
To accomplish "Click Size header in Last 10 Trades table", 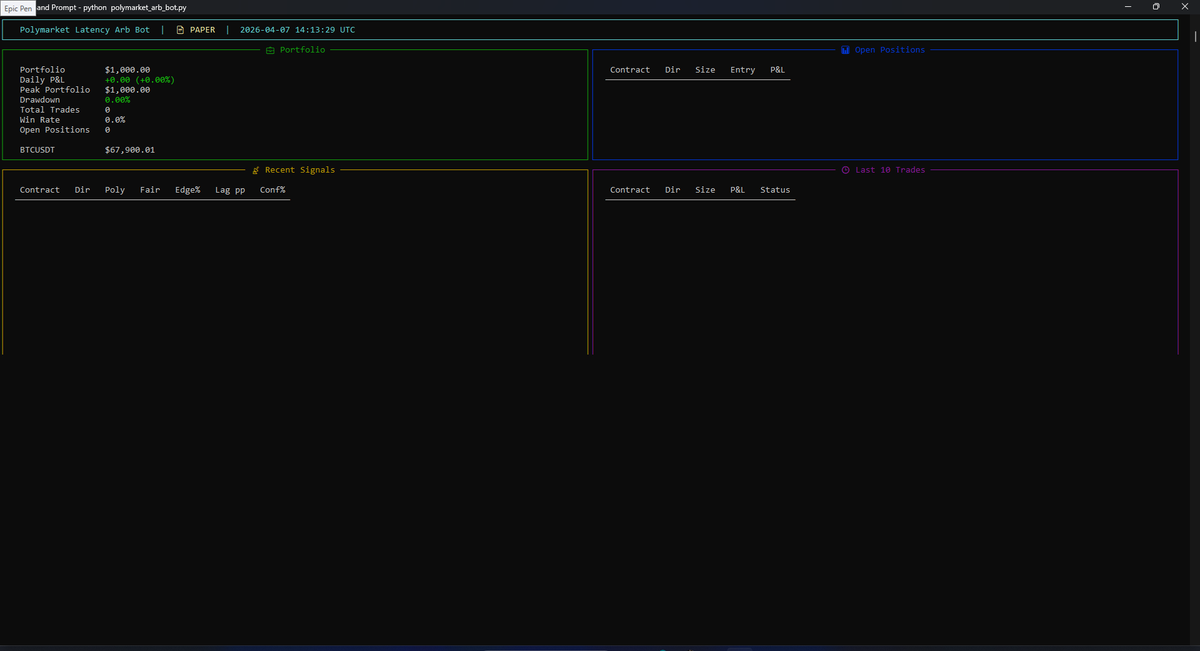I will [x=705, y=190].
